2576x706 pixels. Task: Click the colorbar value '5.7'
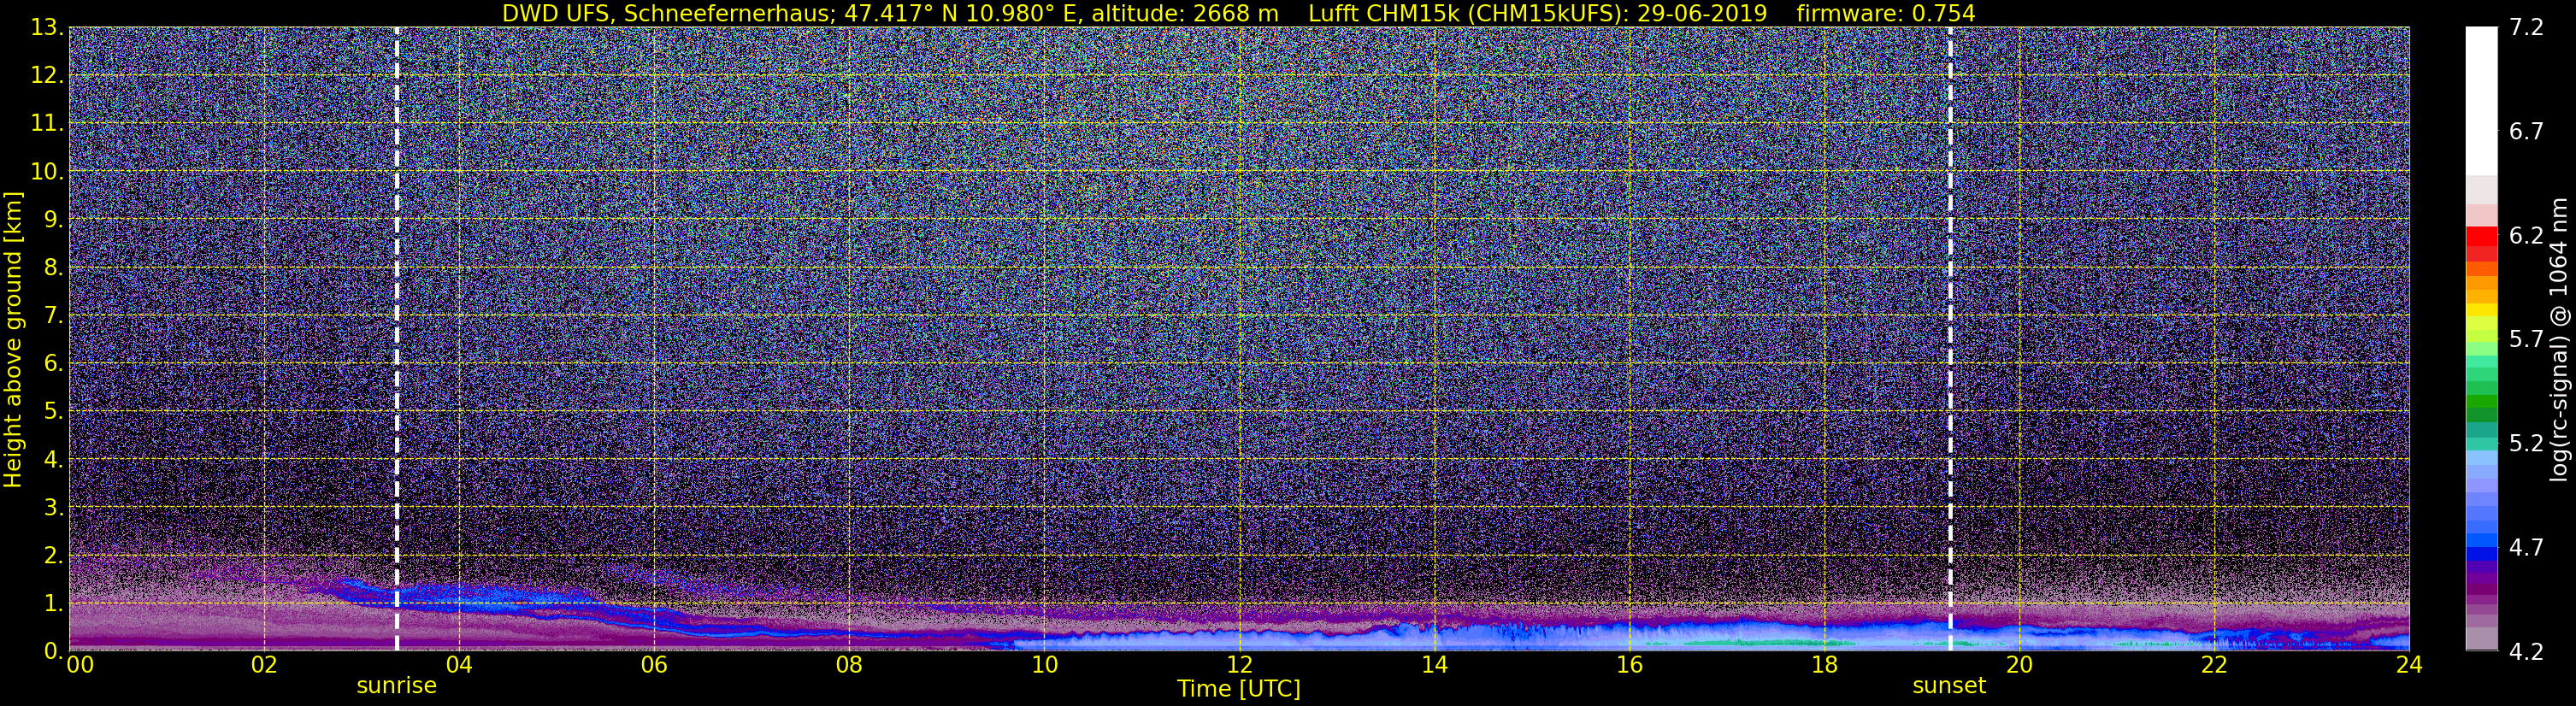click(x=2526, y=339)
